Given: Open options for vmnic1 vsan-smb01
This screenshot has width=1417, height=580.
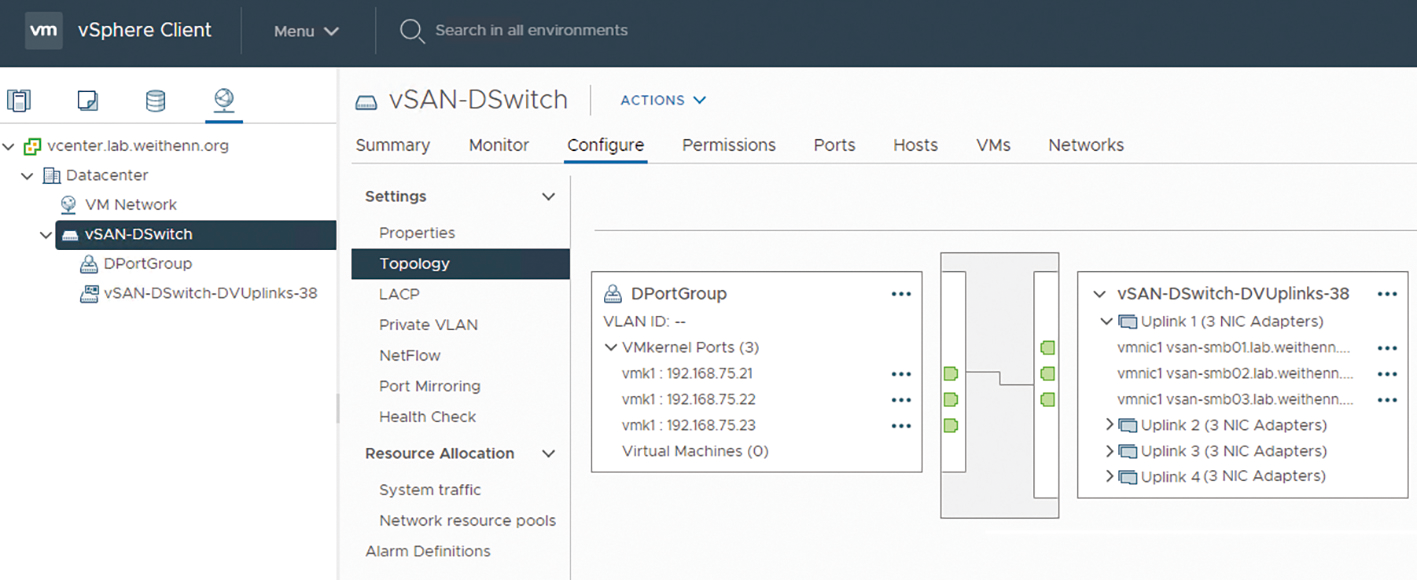Looking at the screenshot, I should point(1387,348).
